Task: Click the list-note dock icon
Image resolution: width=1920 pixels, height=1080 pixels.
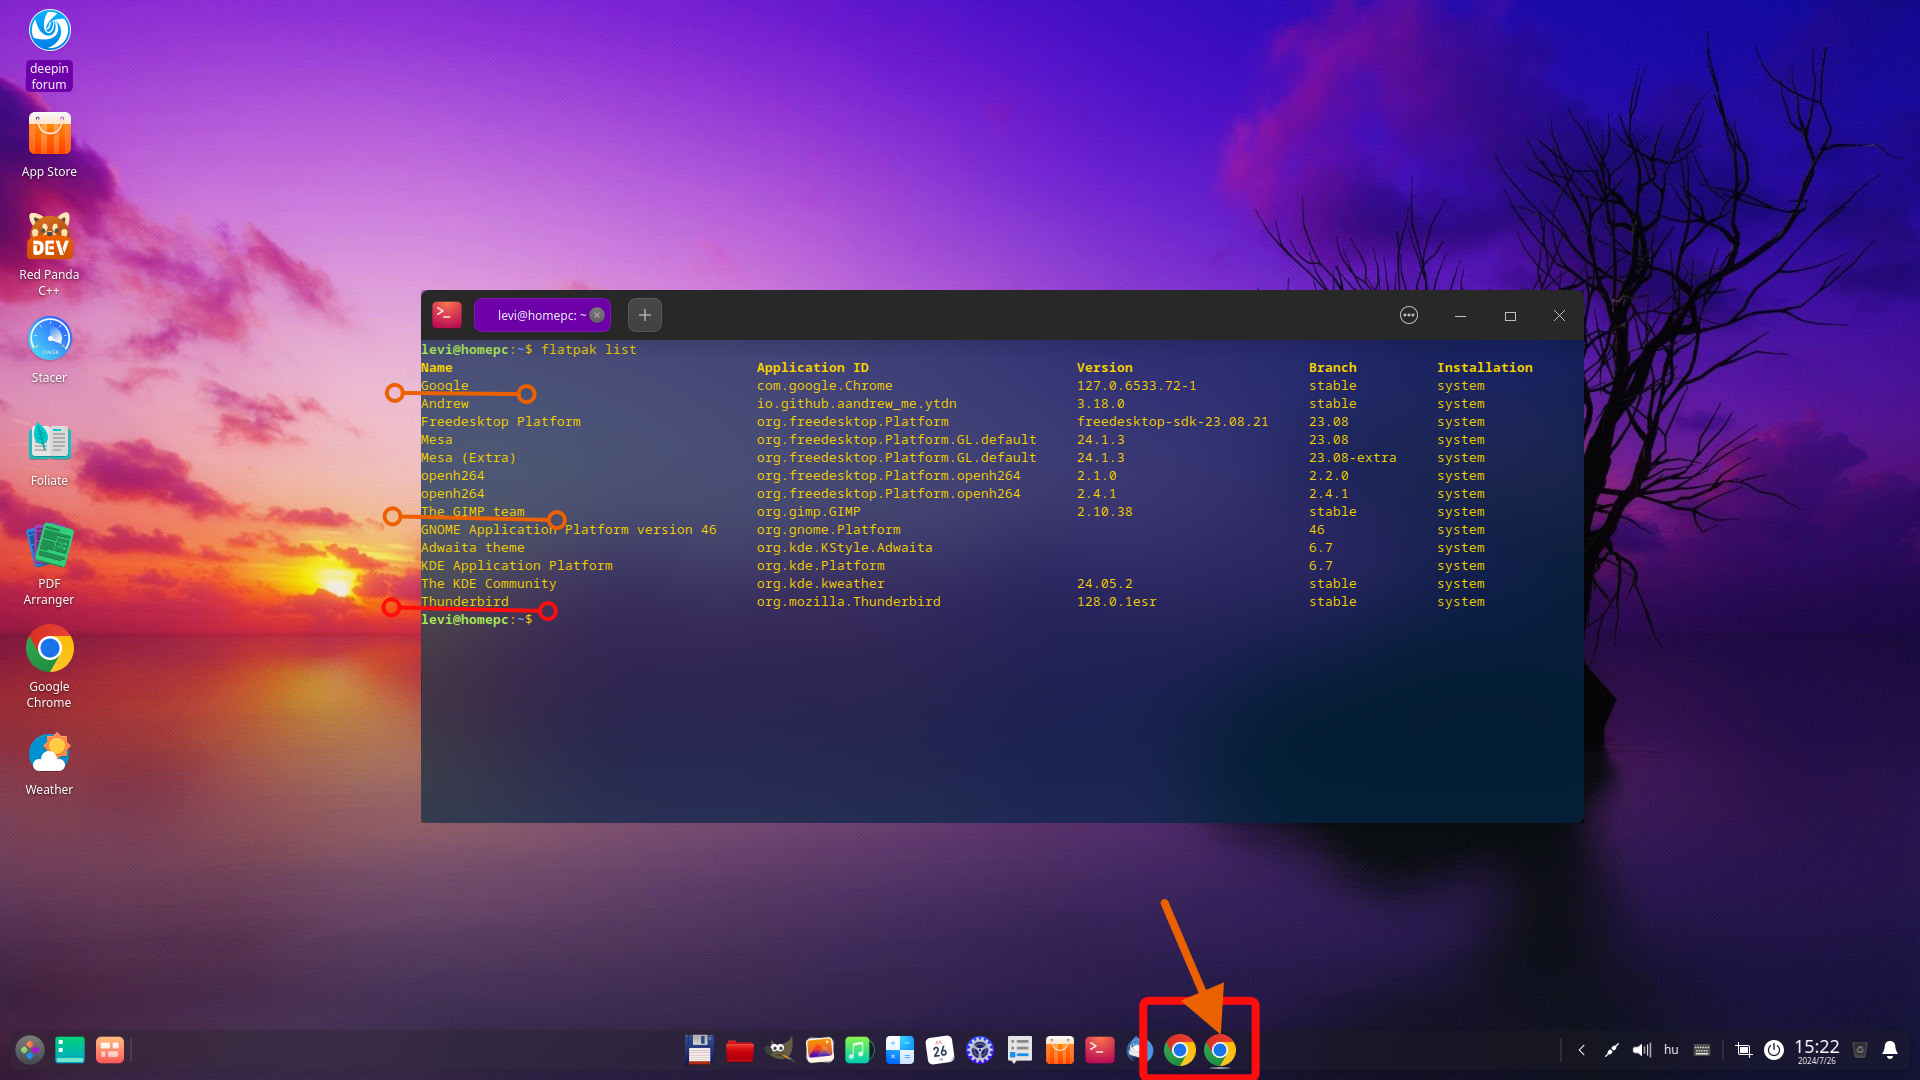Action: [x=1020, y=1050]
